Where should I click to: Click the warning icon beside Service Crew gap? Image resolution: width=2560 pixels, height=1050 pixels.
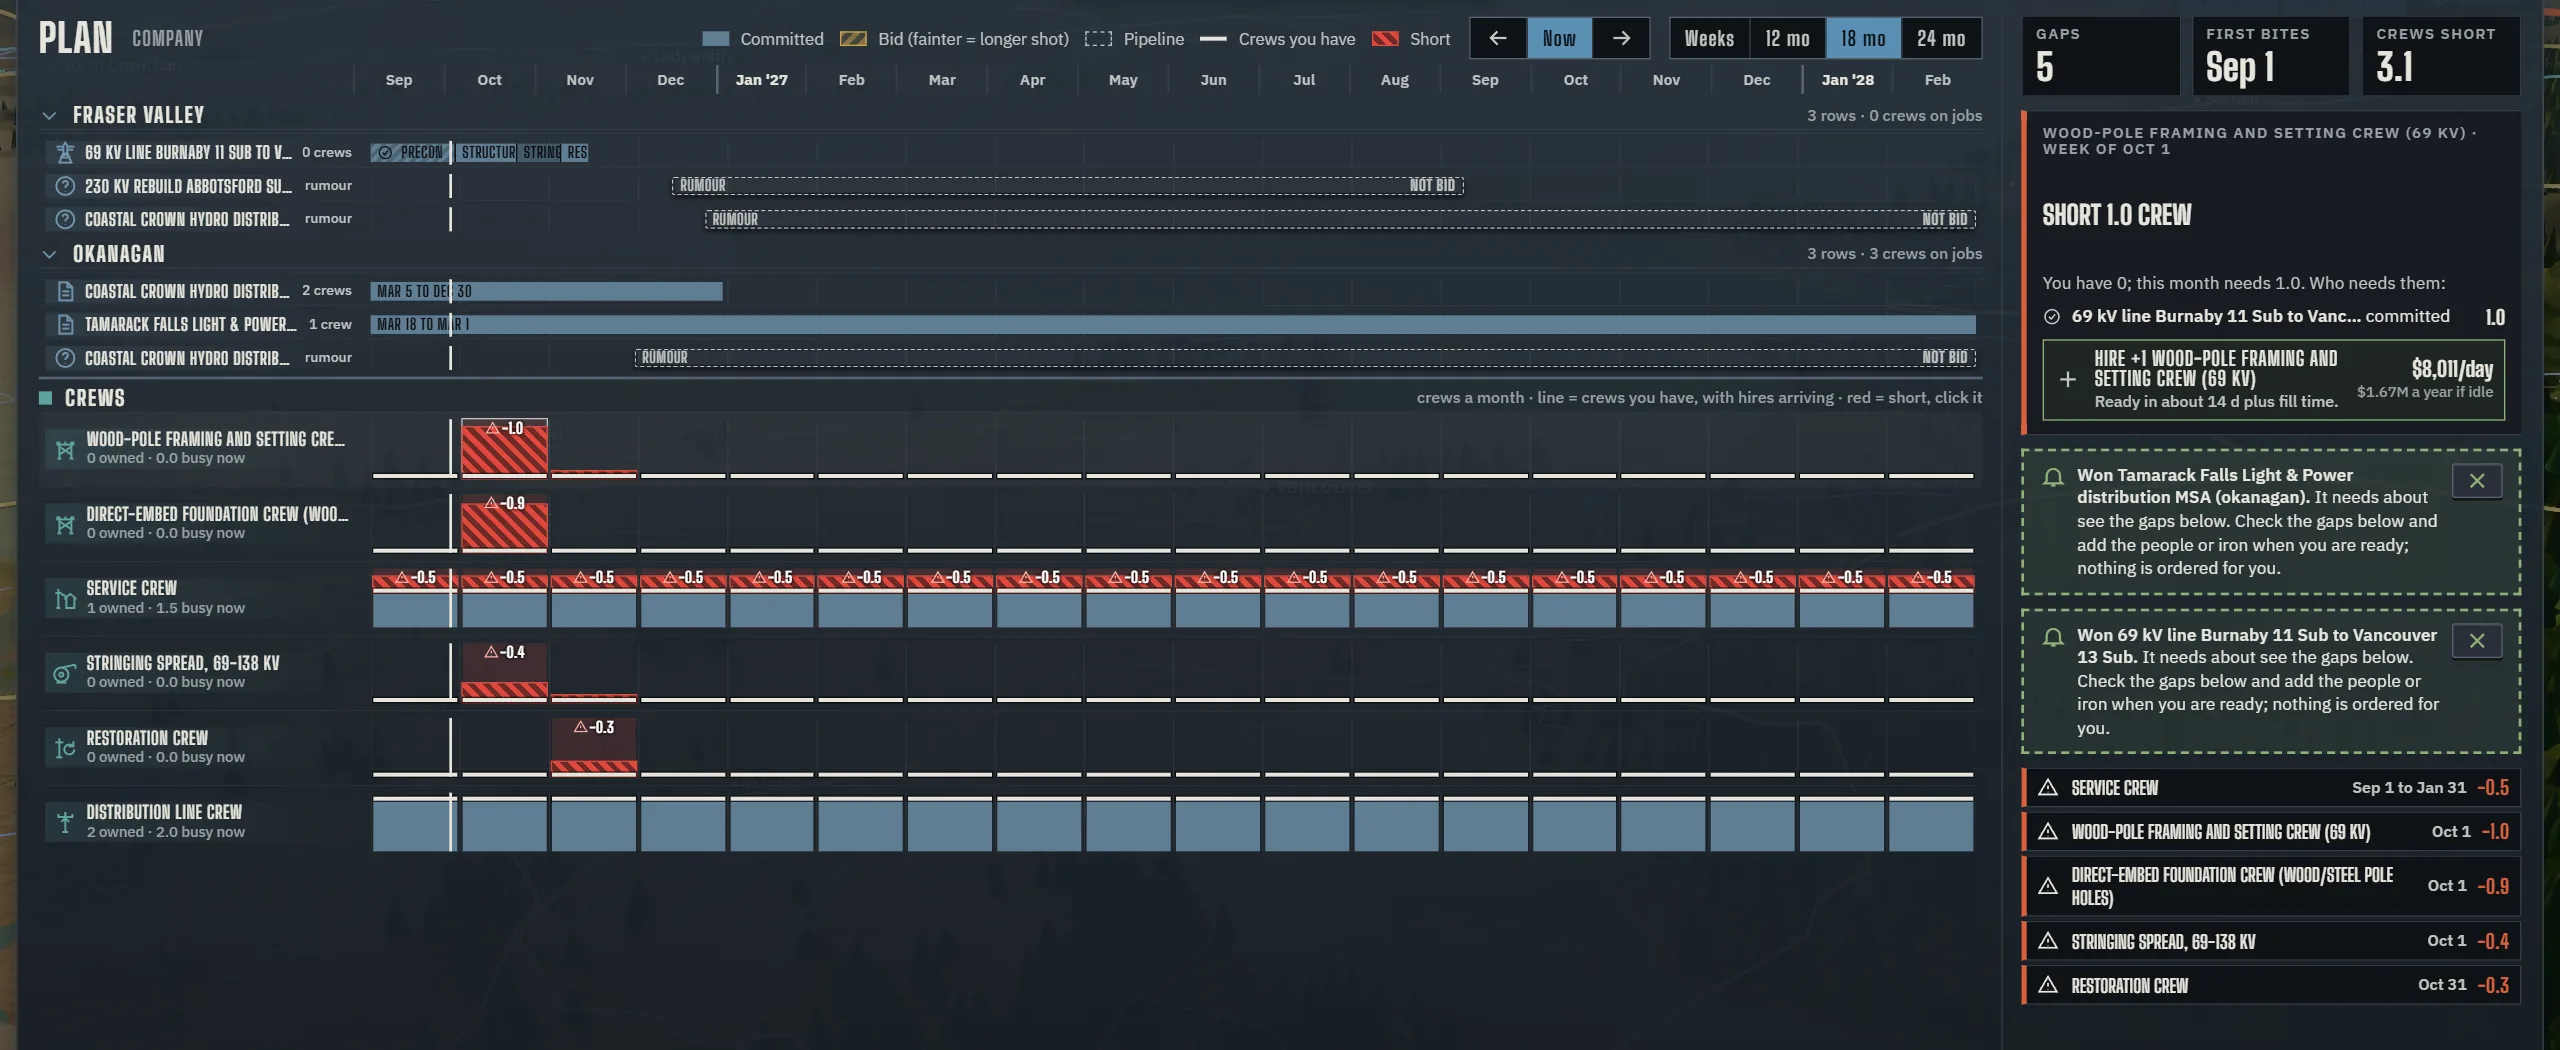click(x=2048, y=788)
